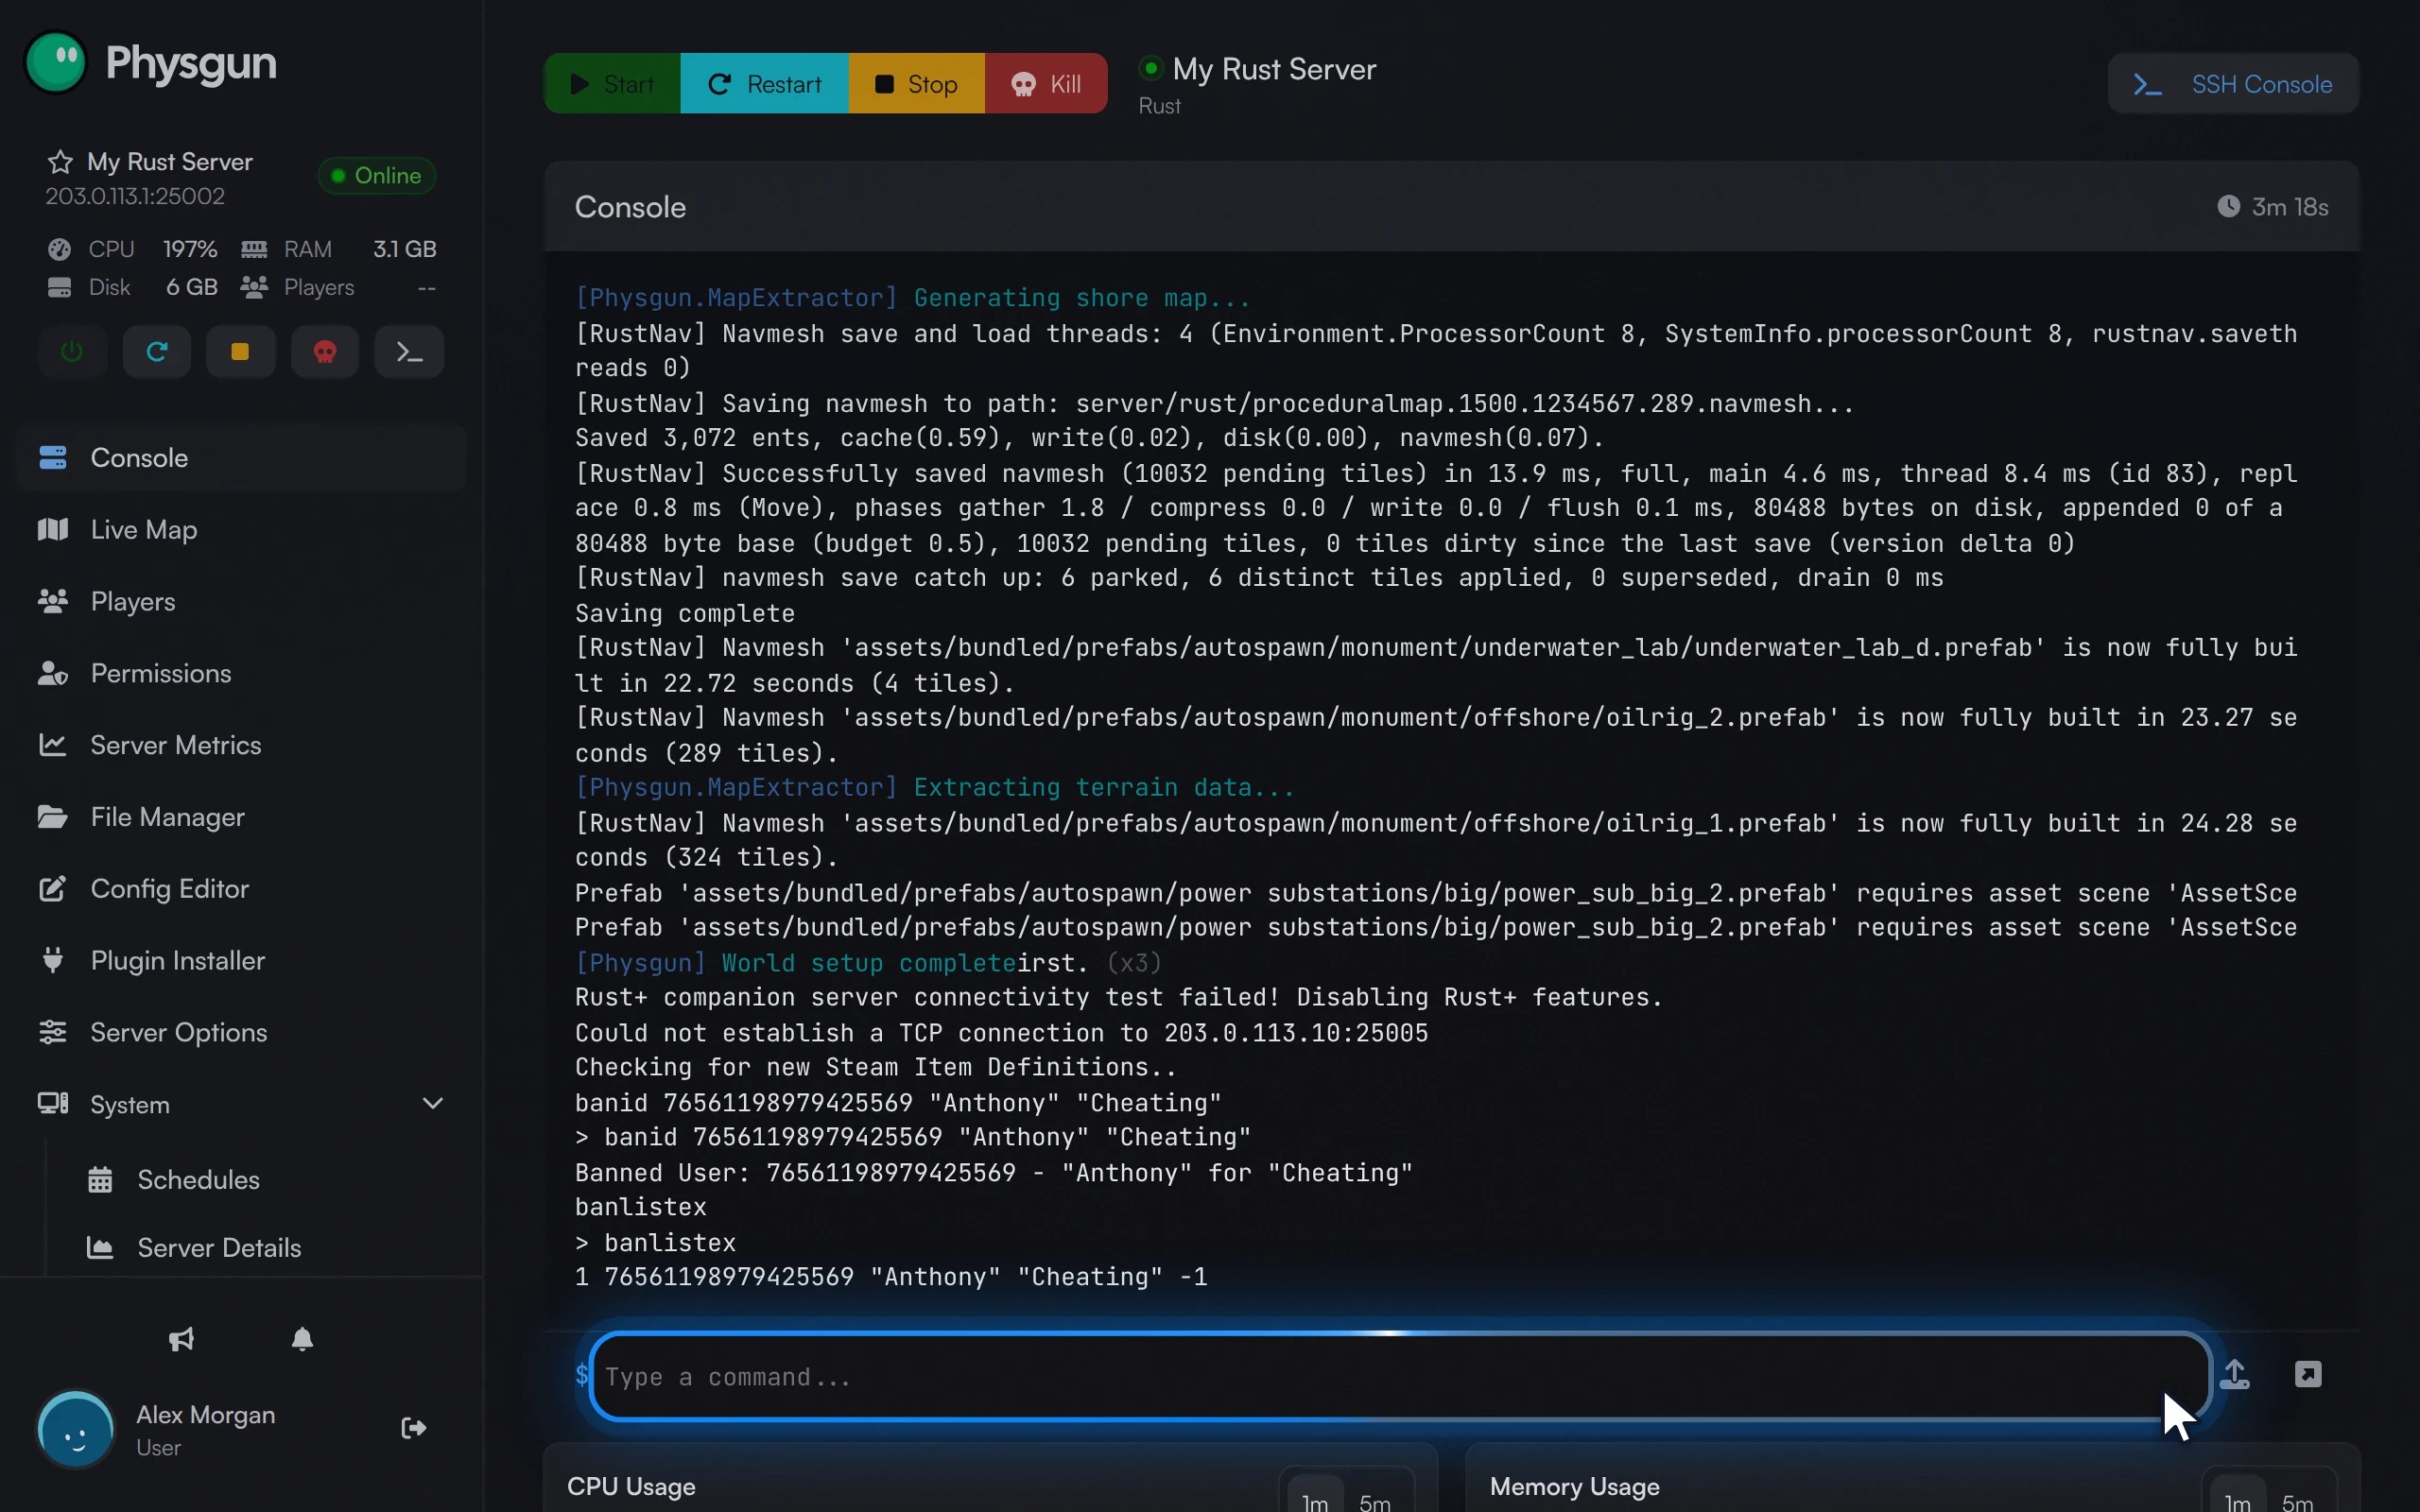
Task: Open the Console page
Action: (x=241, y=458)
